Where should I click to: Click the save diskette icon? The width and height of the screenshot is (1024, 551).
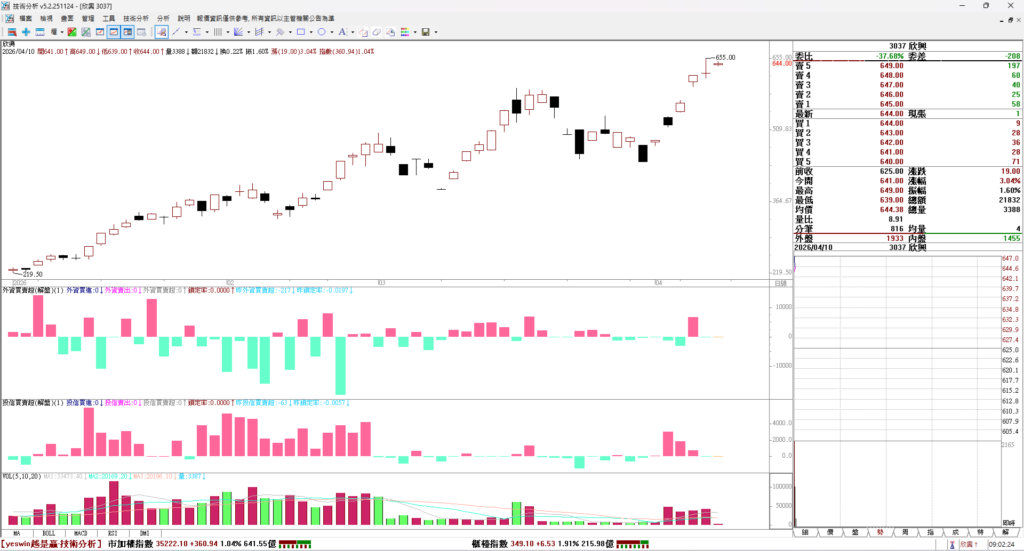pyautogui.click(x=426, y=32)
